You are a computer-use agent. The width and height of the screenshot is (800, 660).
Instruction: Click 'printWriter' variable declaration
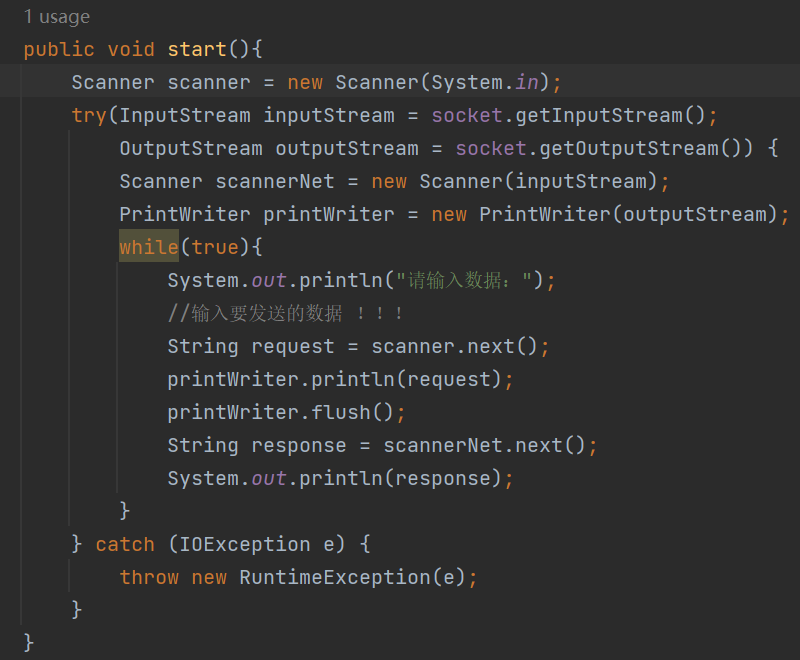click(x=329, y=214)
